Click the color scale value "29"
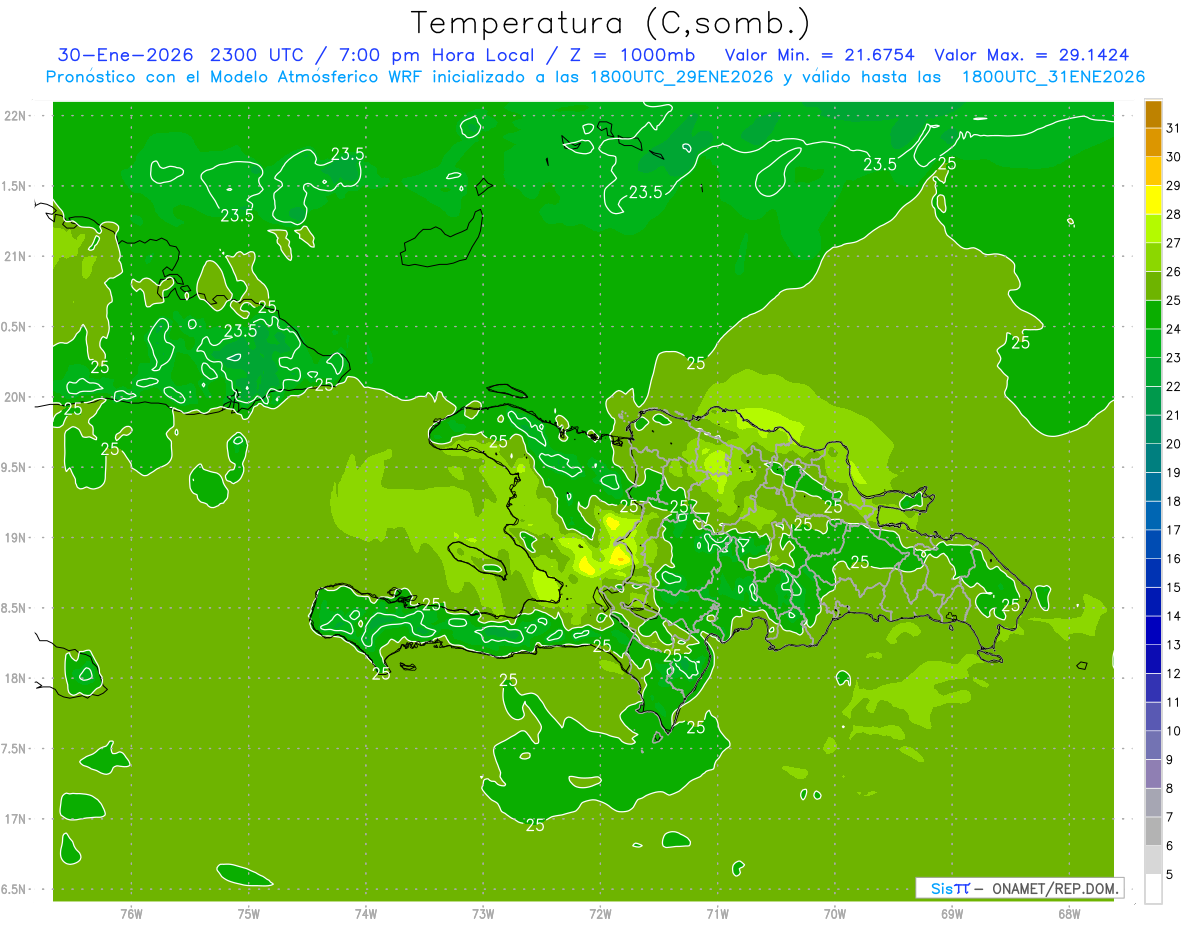1200x927 pixels. pyautogui.click(x=1173, y=185)
